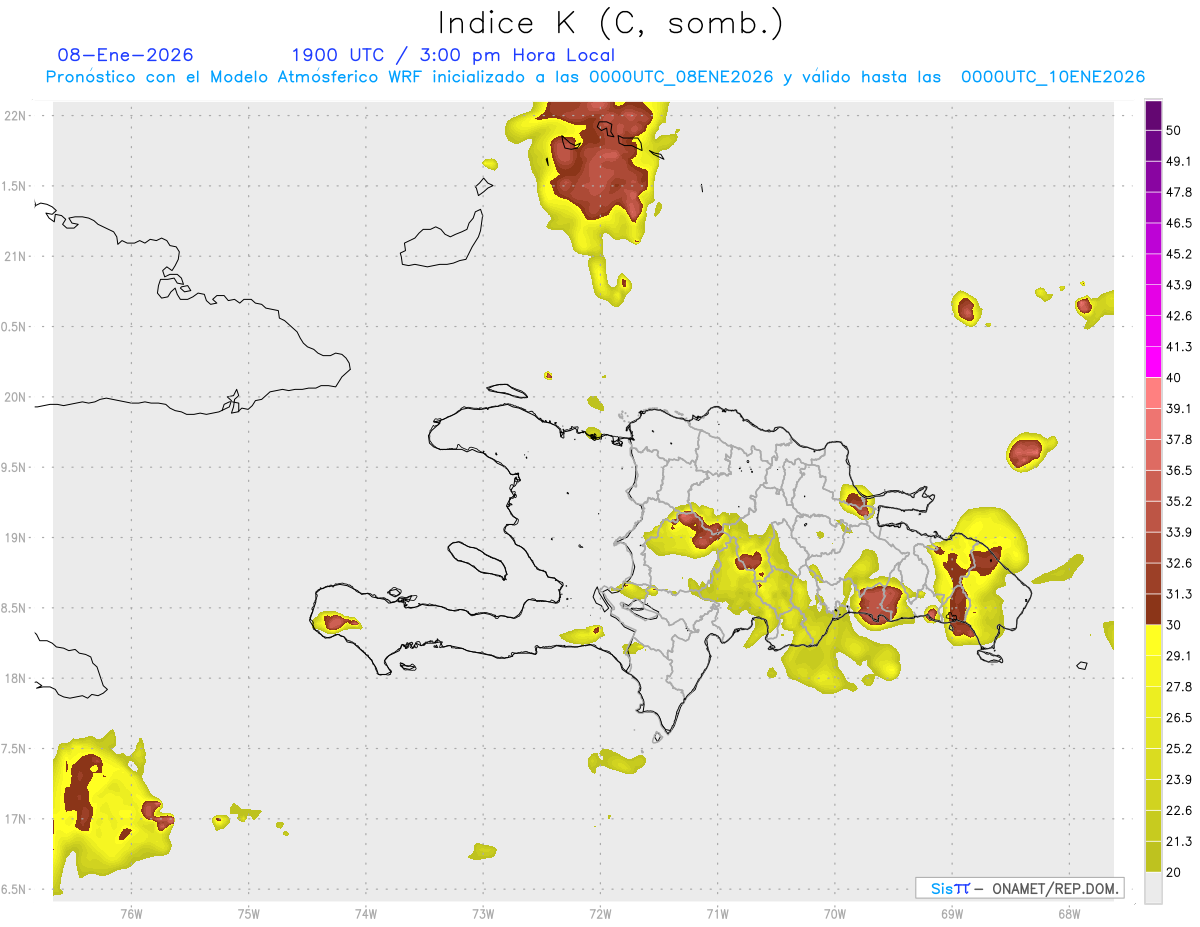Image resolution: width=1200 pixels, height=927 pixels.
Task: Click the longitude label "71W"
Action: (717, 913)
